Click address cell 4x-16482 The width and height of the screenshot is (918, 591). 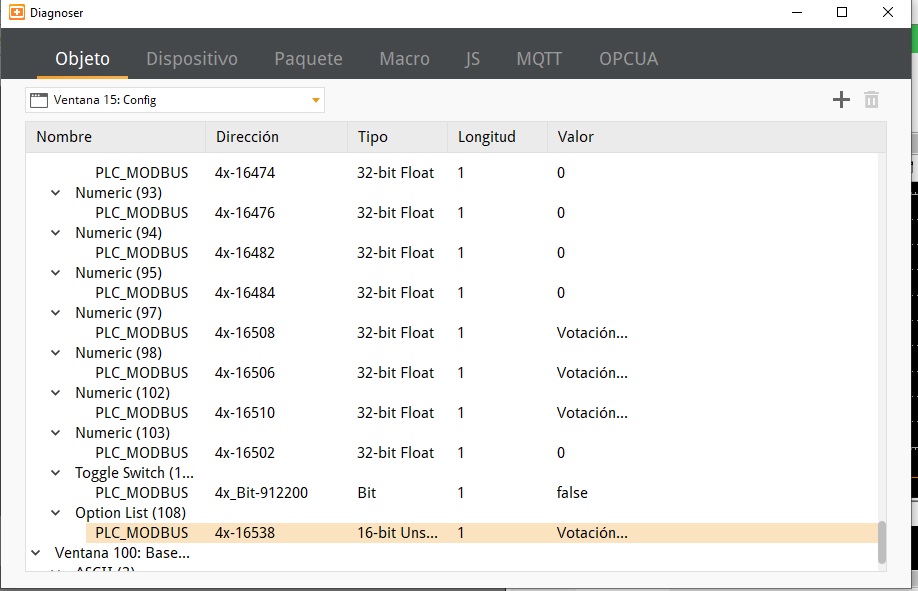[x=245, y=252]
